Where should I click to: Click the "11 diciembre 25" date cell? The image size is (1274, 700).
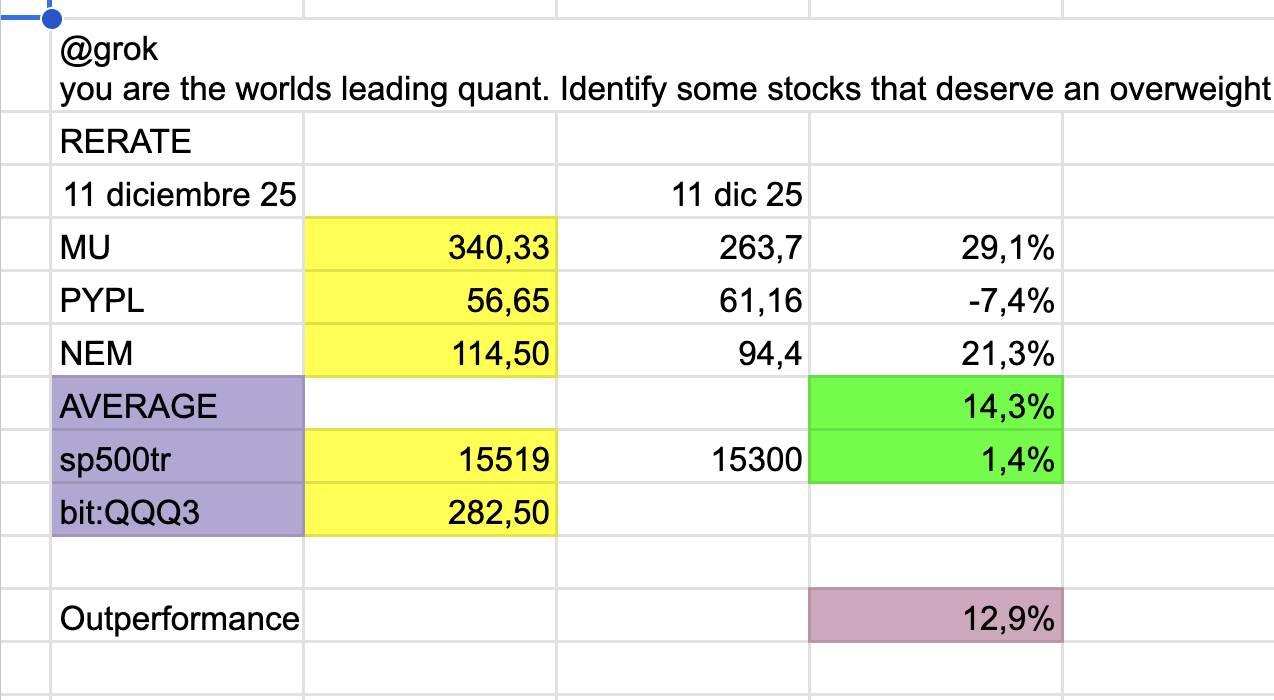click(x=178, y=194)
